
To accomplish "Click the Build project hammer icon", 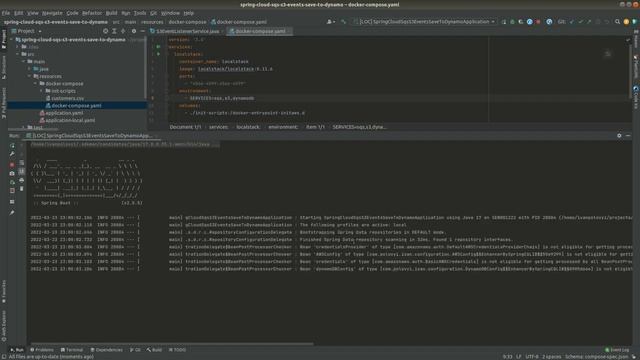I will pos(344,22).
